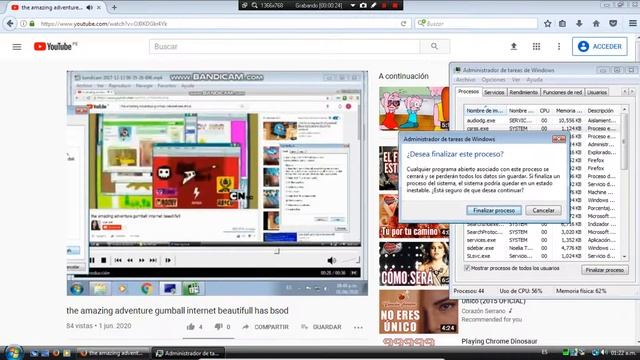Open the Windows Start orb
The image size is (640, 360).
13,352
